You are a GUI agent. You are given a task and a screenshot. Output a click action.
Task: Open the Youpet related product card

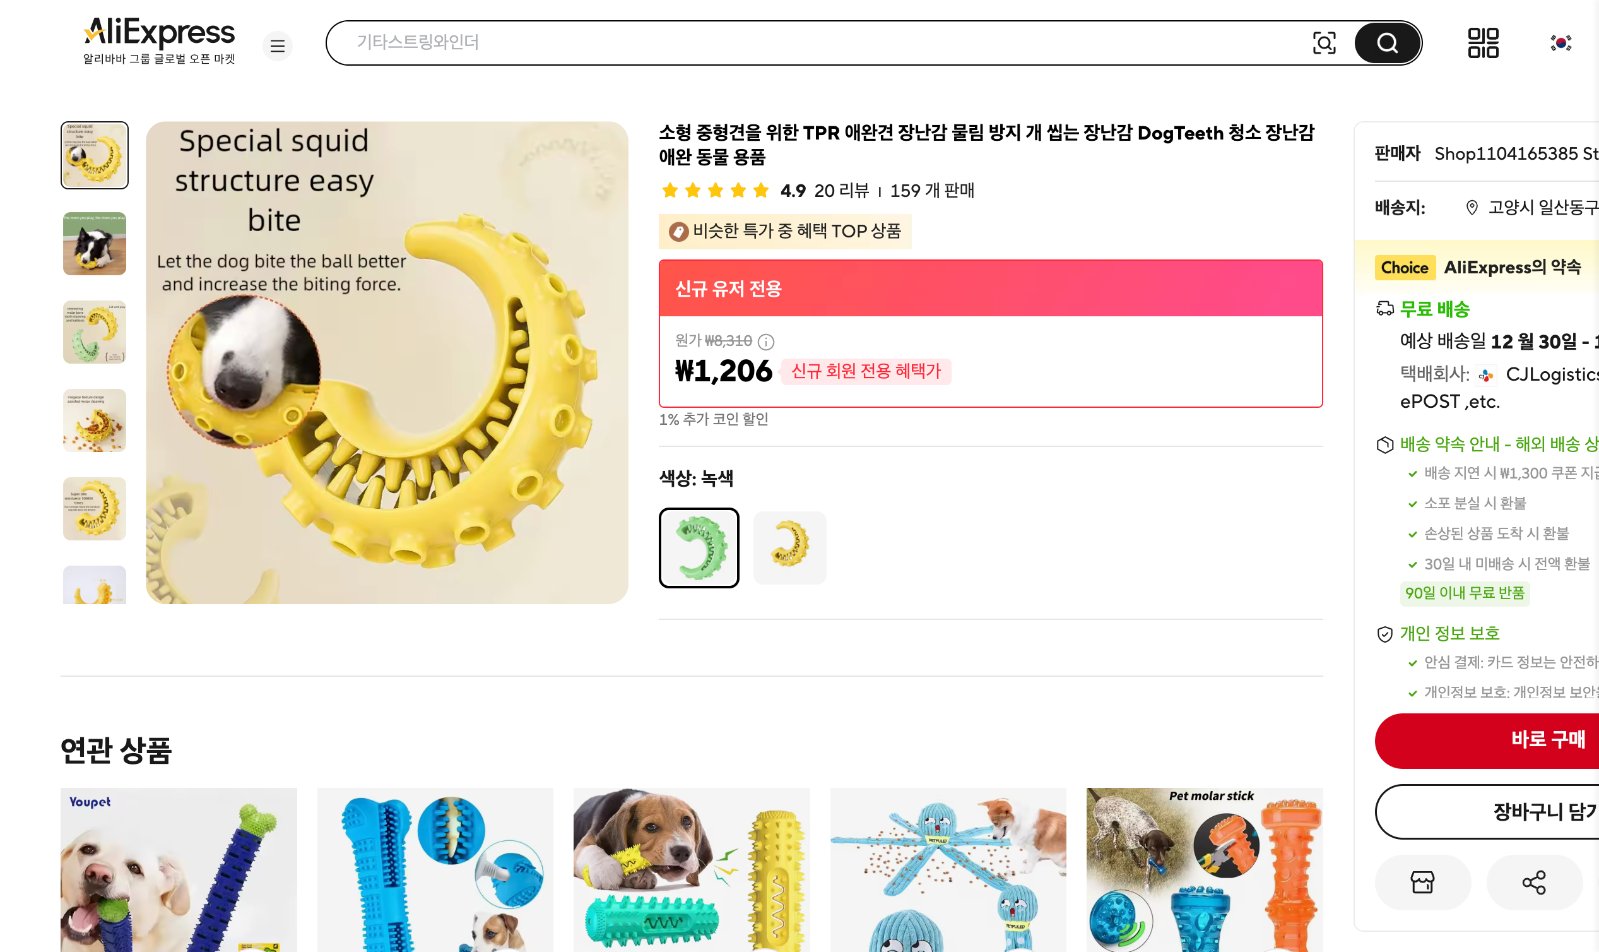(179, 869)
